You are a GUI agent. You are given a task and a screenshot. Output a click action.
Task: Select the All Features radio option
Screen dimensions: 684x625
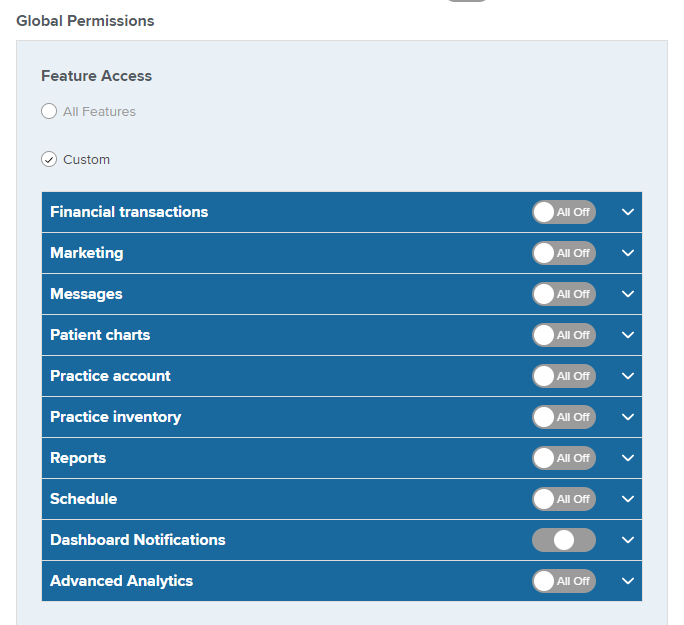[49, 111]
